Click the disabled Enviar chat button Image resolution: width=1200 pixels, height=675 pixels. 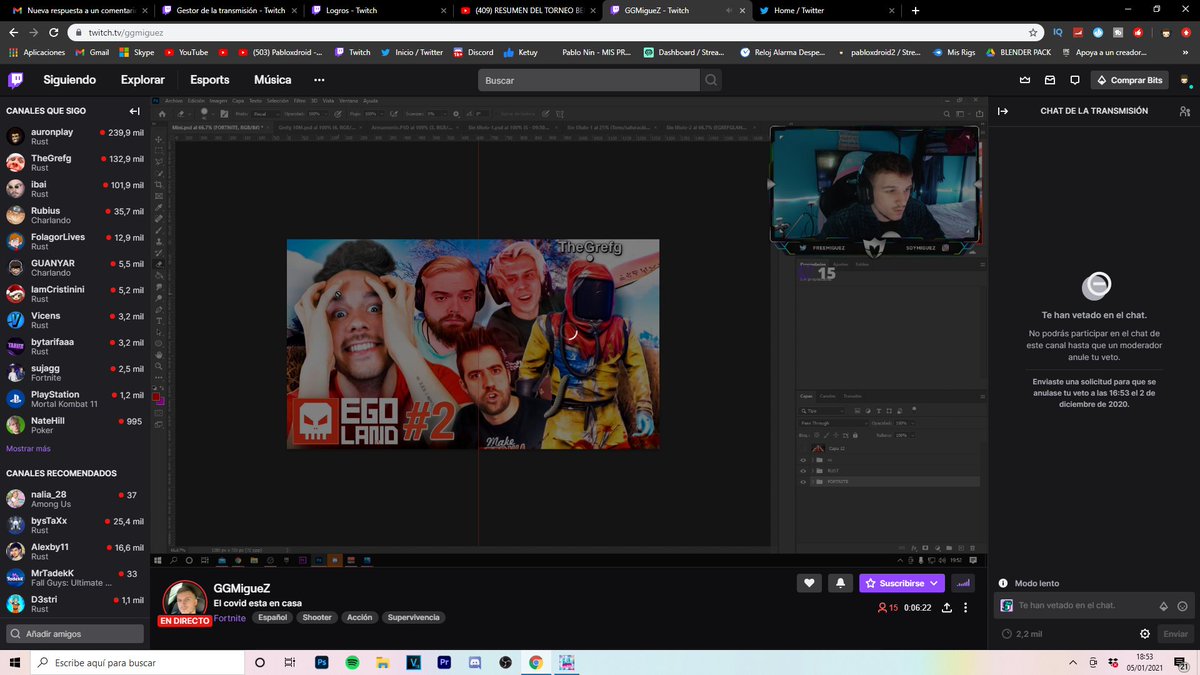1175,634
